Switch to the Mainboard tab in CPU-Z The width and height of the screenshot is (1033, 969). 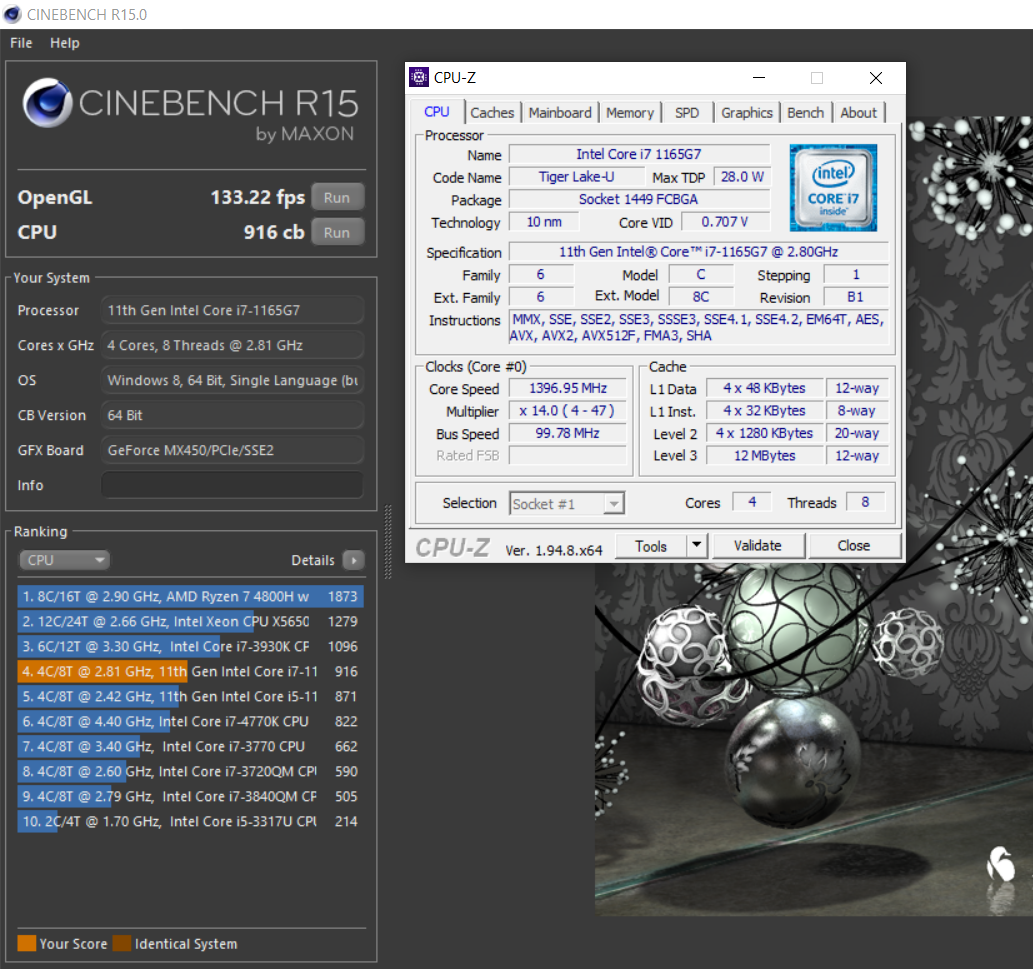[x=560, y=113]
